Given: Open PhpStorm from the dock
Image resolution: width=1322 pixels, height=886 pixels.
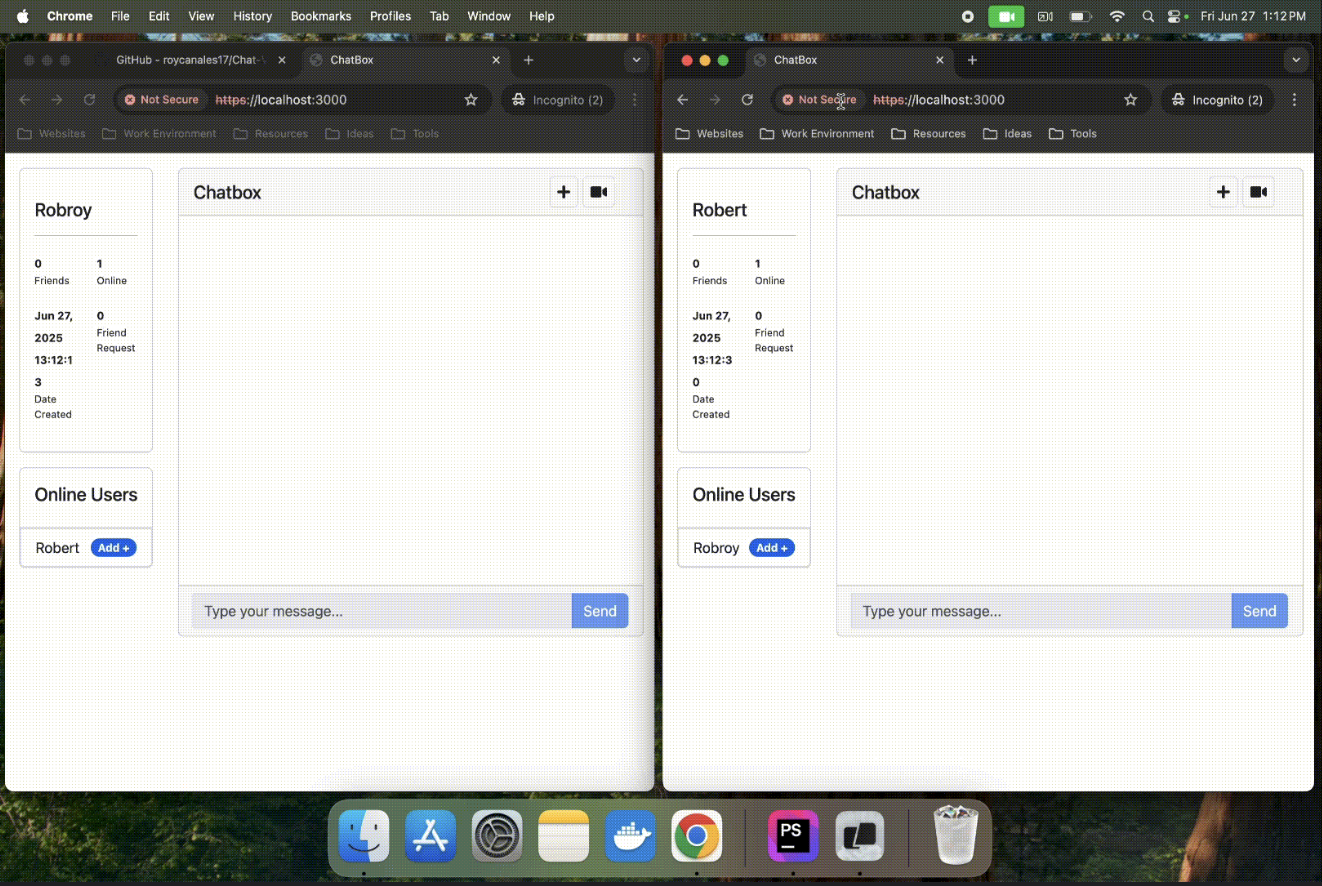Looking at the screenshot, I should click(x=793, y=836).
